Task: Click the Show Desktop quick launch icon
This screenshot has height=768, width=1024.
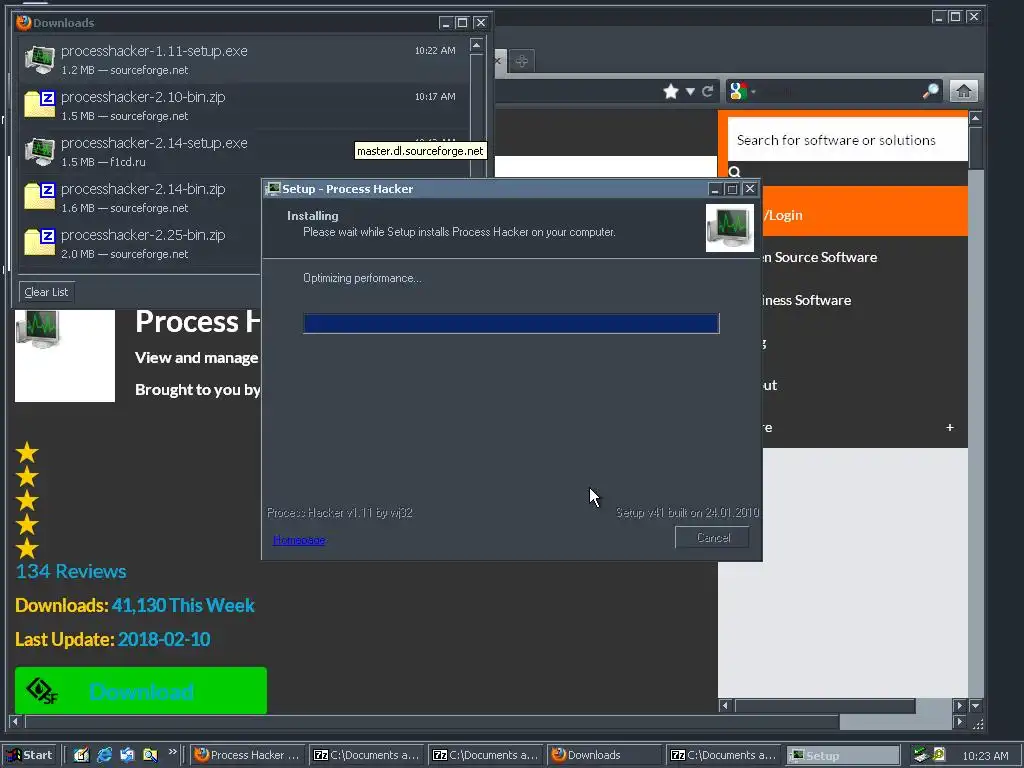Action: [x=81, y=755]
